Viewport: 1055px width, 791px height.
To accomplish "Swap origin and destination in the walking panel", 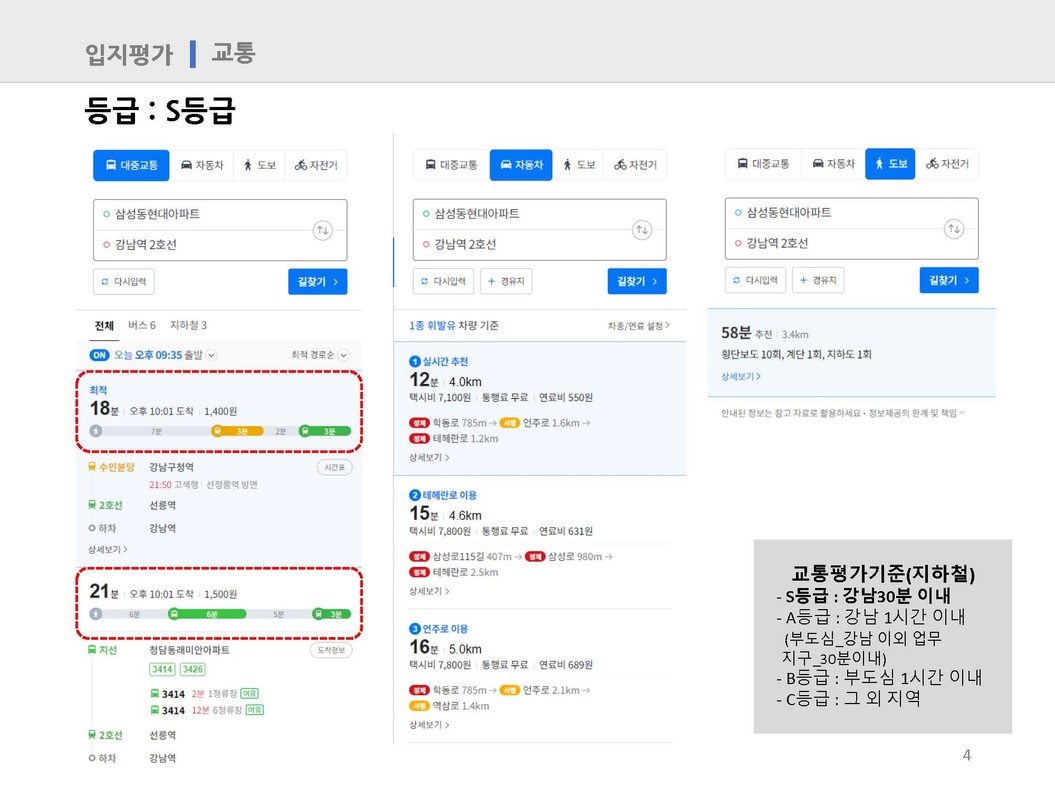I will (954, 229).
